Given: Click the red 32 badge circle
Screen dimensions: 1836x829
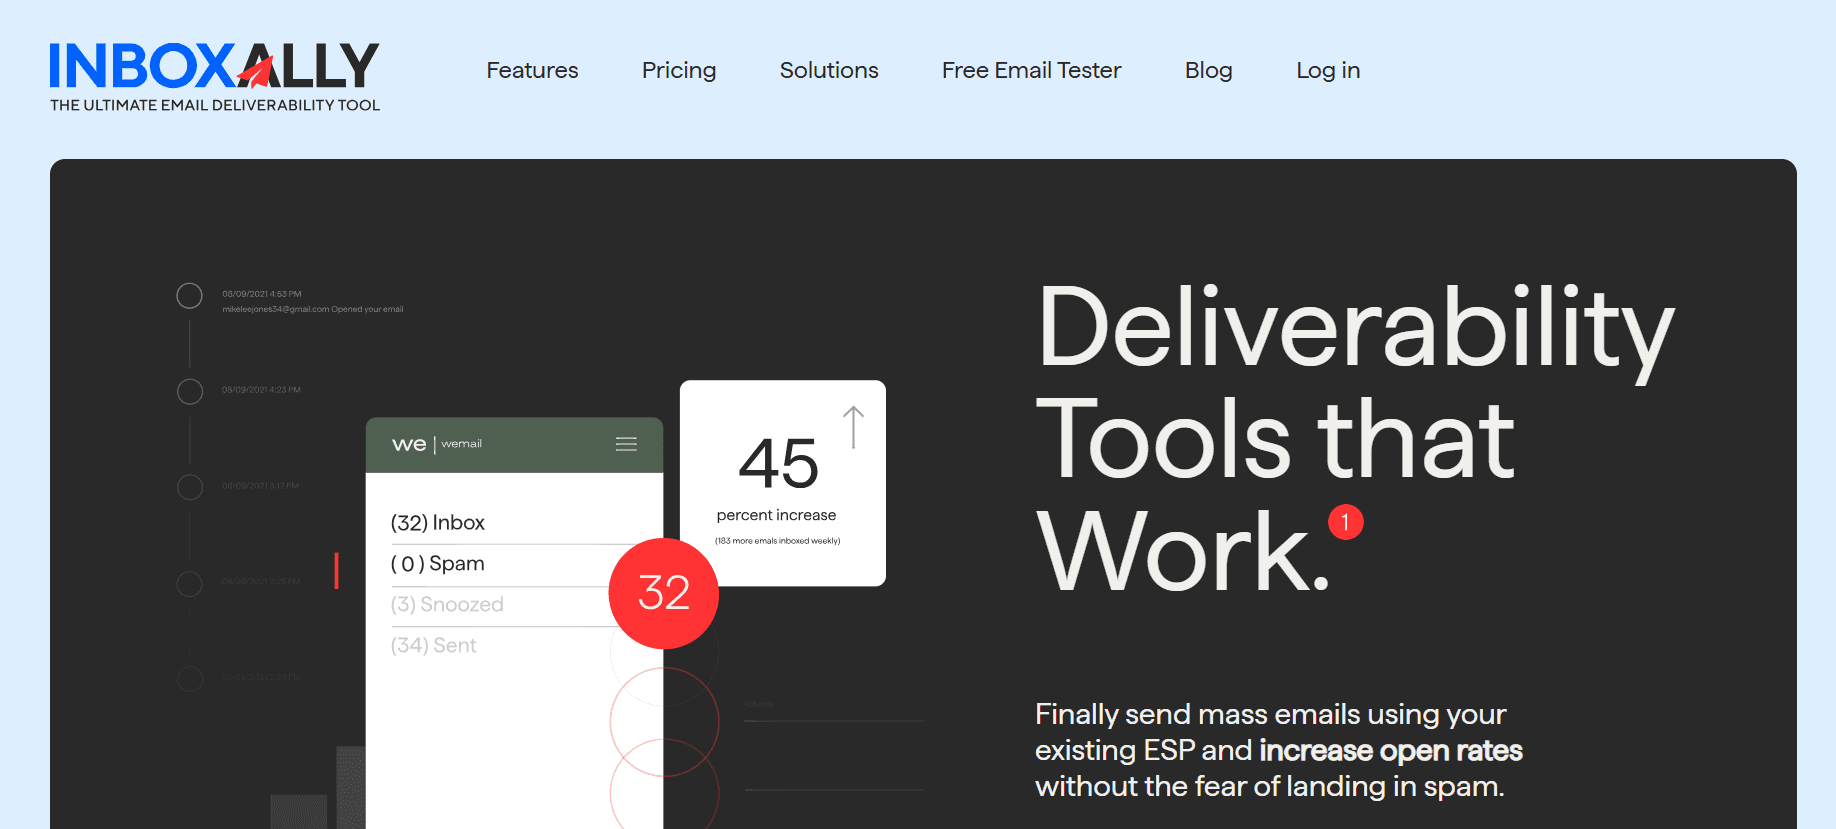Looking at the screenshot, I should (x=664, y=593).
